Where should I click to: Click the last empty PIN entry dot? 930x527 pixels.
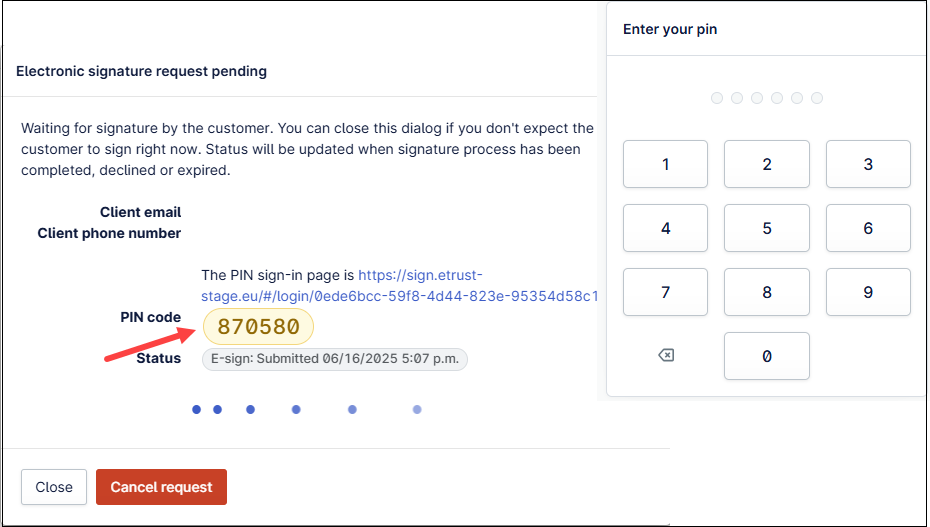click(817, 98)
